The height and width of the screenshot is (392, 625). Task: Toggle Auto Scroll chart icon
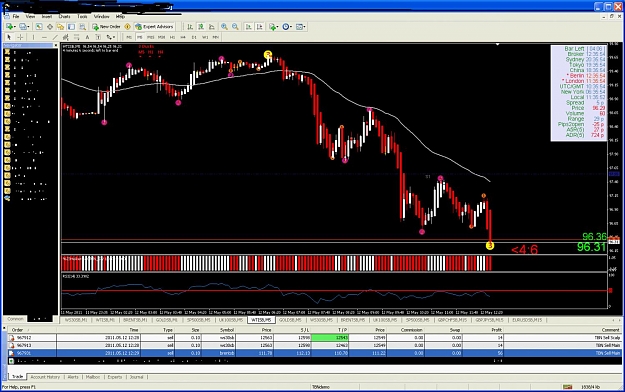coord(248,27)
